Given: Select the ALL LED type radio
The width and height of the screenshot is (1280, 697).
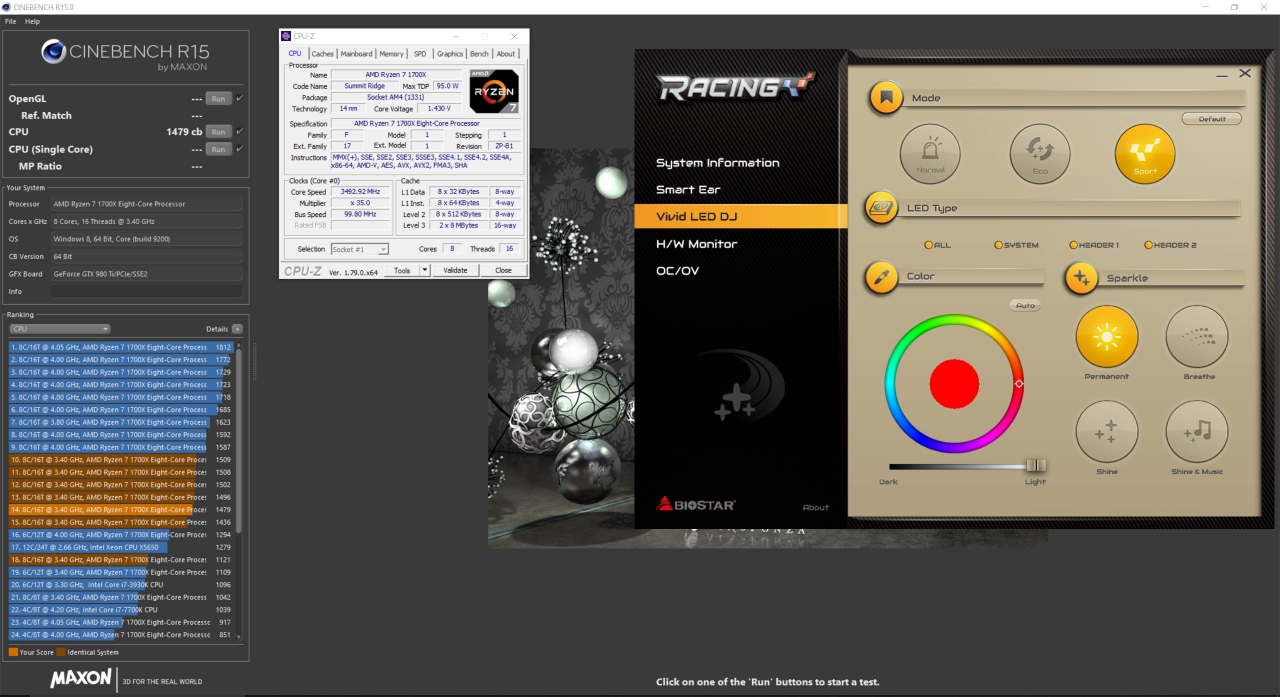Looking at the screenshot, I should pos(929,245).
